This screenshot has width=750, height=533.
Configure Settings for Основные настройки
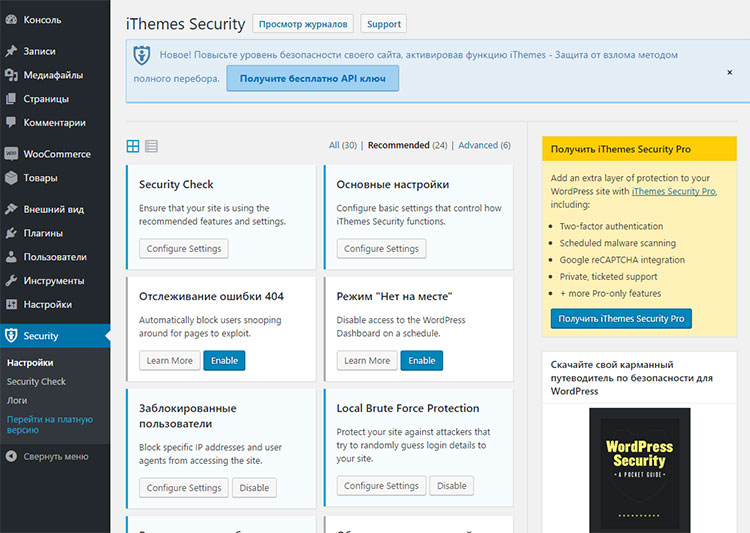coord(381,249)
